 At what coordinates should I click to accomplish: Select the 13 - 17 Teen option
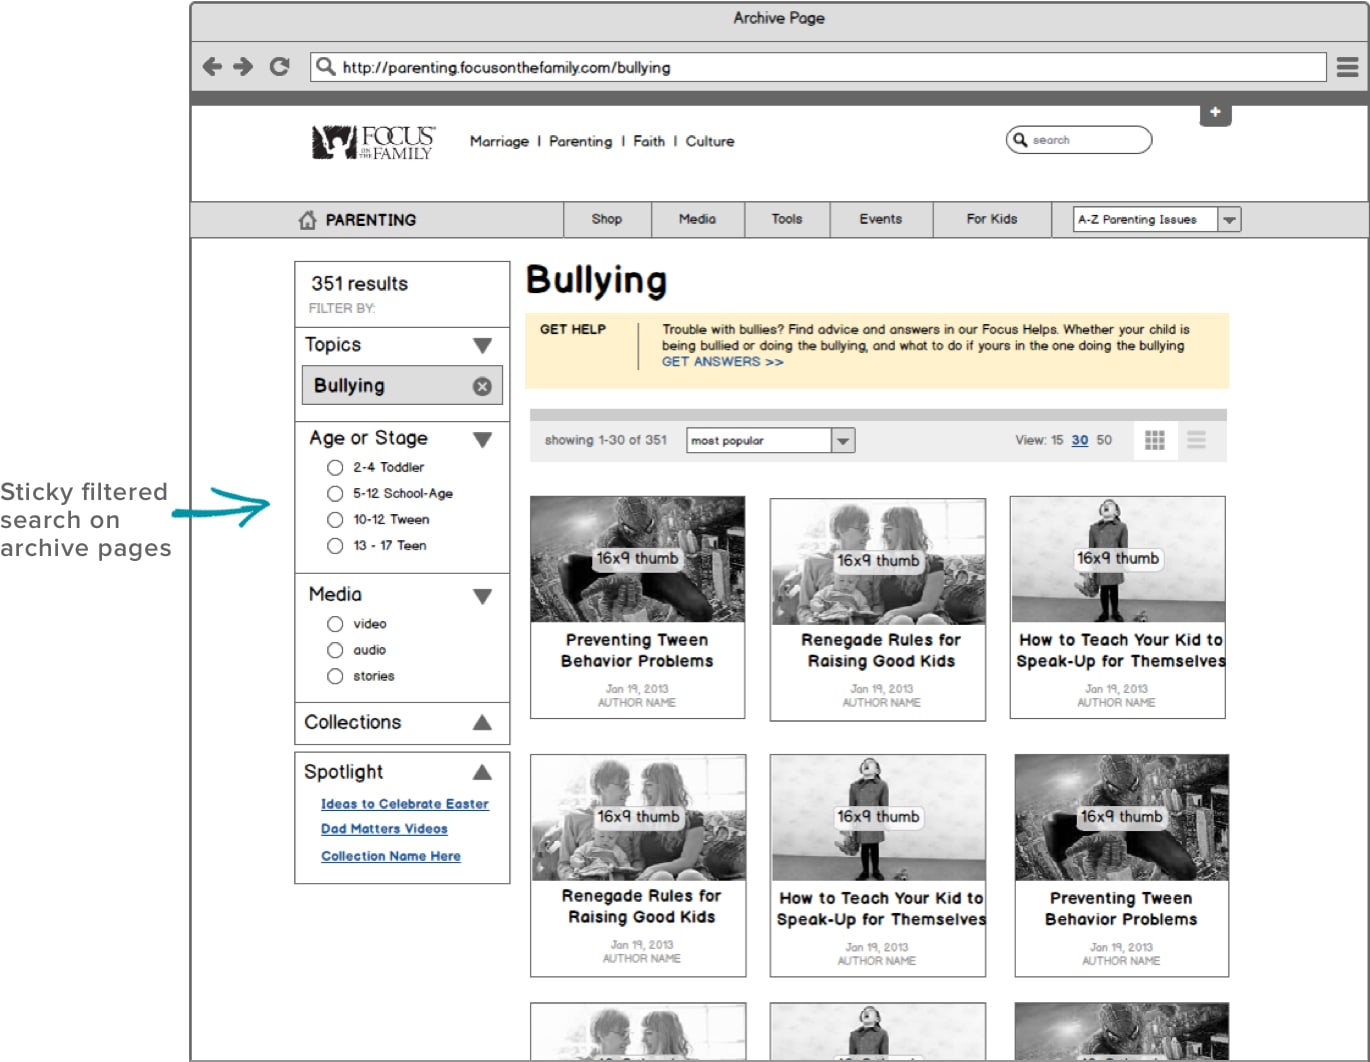[335, 546]
